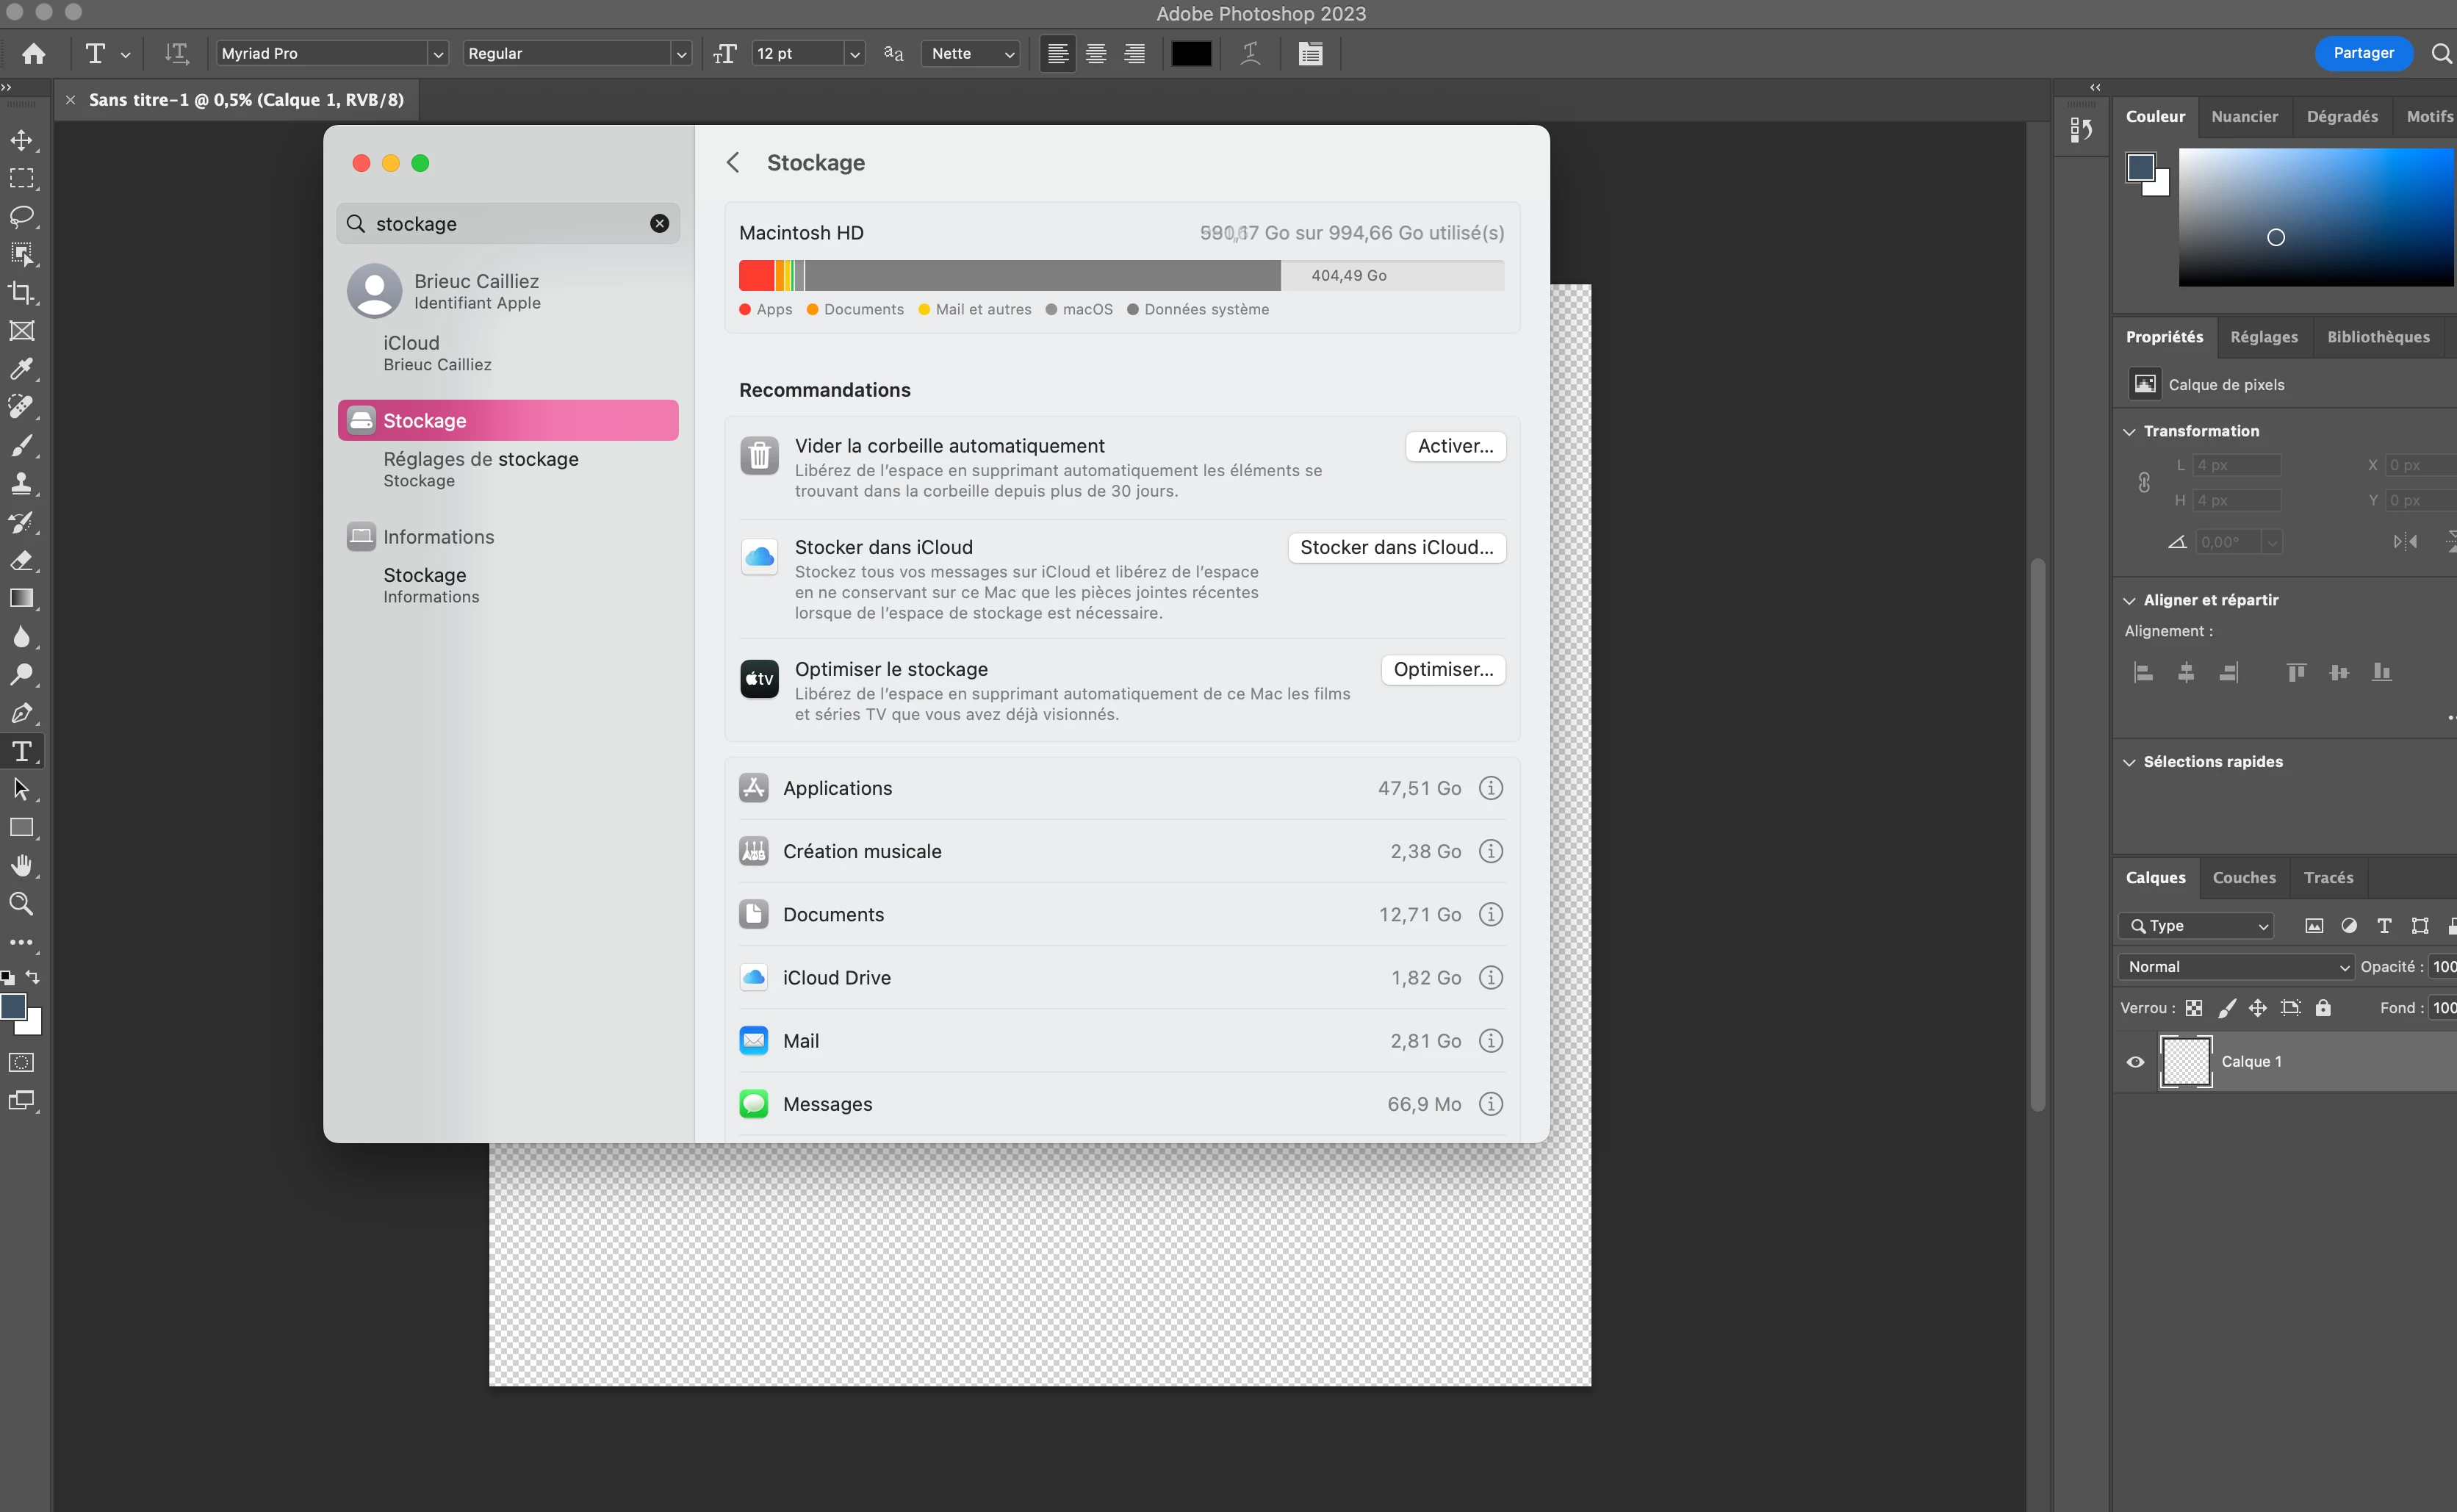Select the Zoom tool in toolbar
Image resolution: width=2457 pixels, height=1512 pixels.
coord(21,904)
